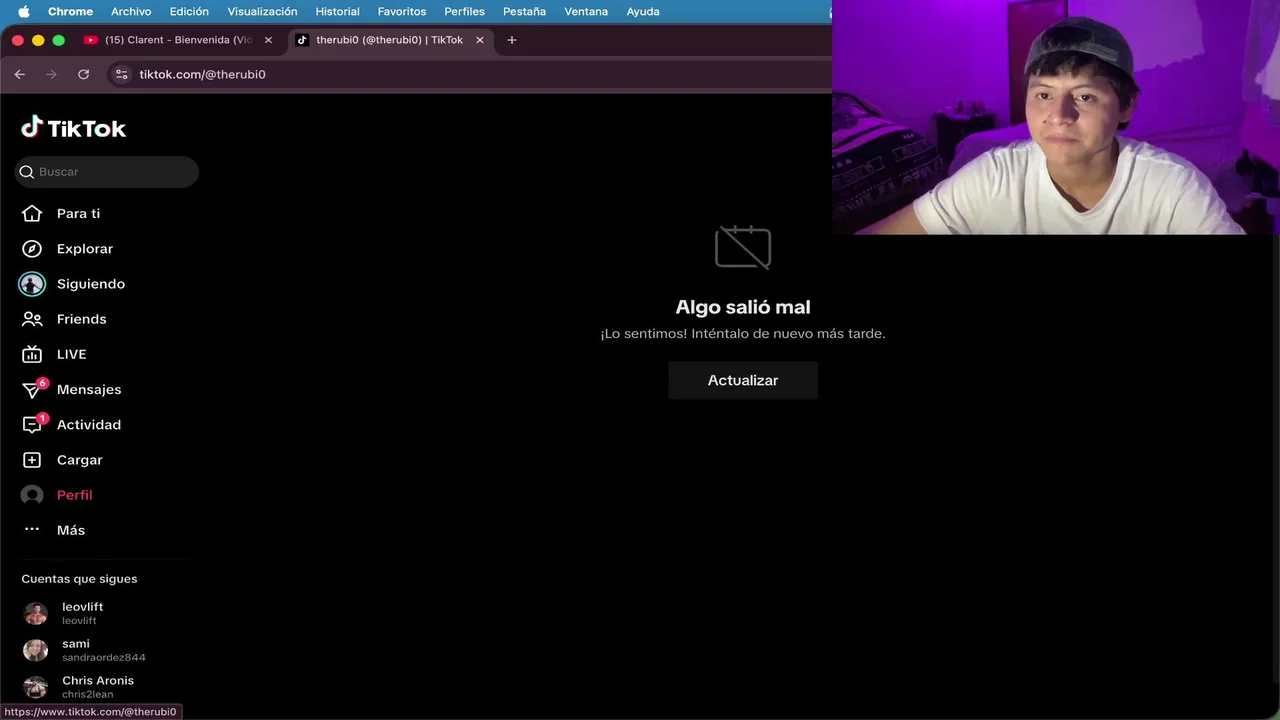
Task: Click the Cargar plus icon
Action: coord(32,460)
